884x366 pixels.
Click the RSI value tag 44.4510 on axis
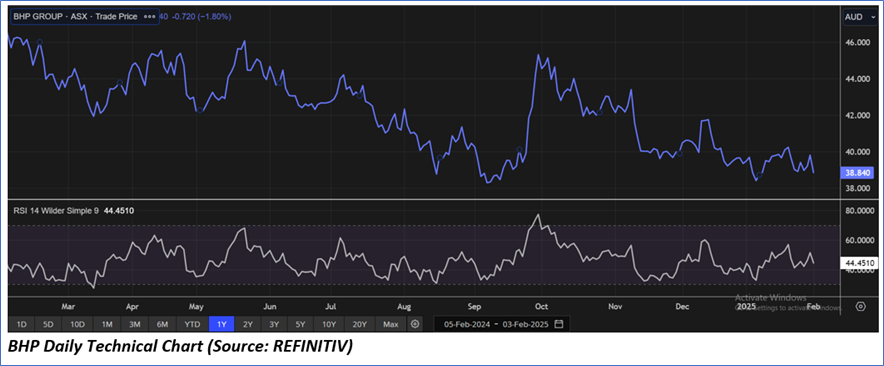[x=859, y=263]
